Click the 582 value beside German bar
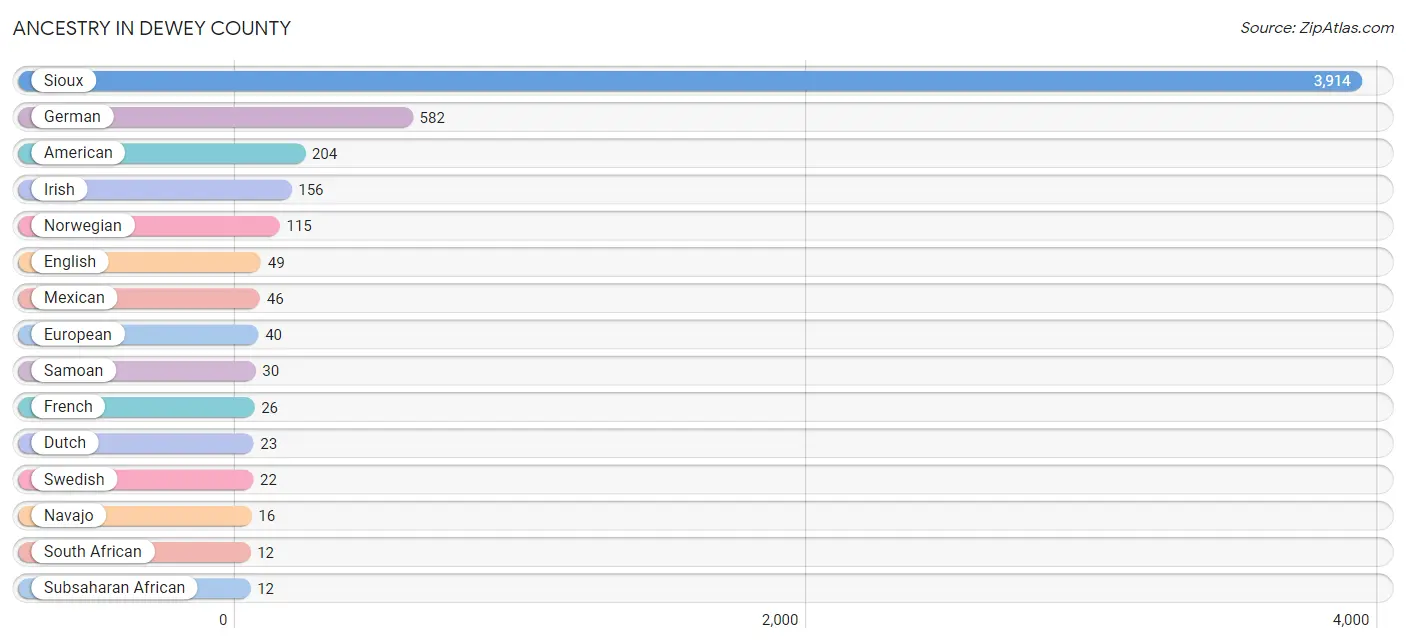The height and width of the screenshot is (644, 1406). (x=432, y=117)
